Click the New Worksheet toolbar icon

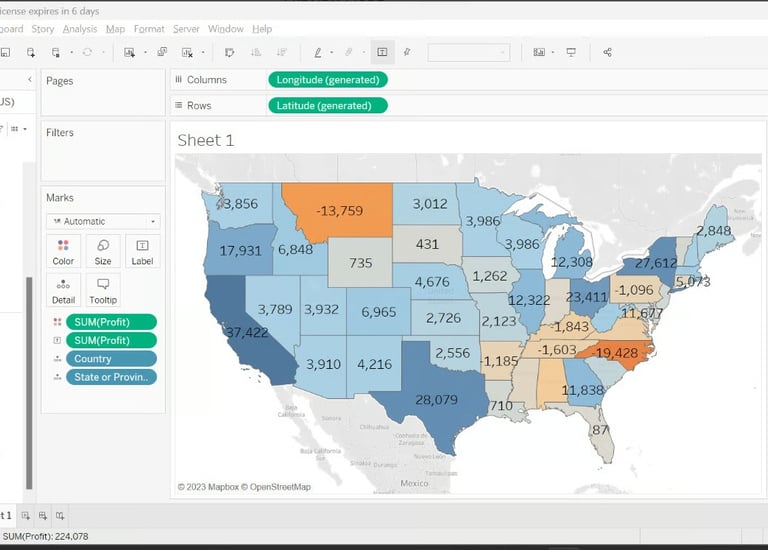(129, 52)
